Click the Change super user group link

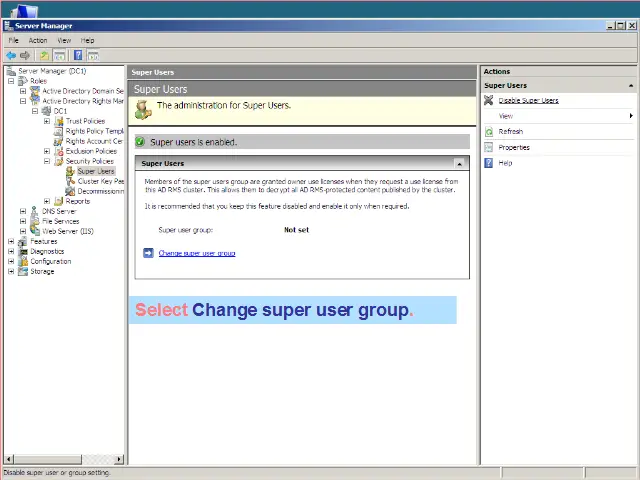coord(197,253)
